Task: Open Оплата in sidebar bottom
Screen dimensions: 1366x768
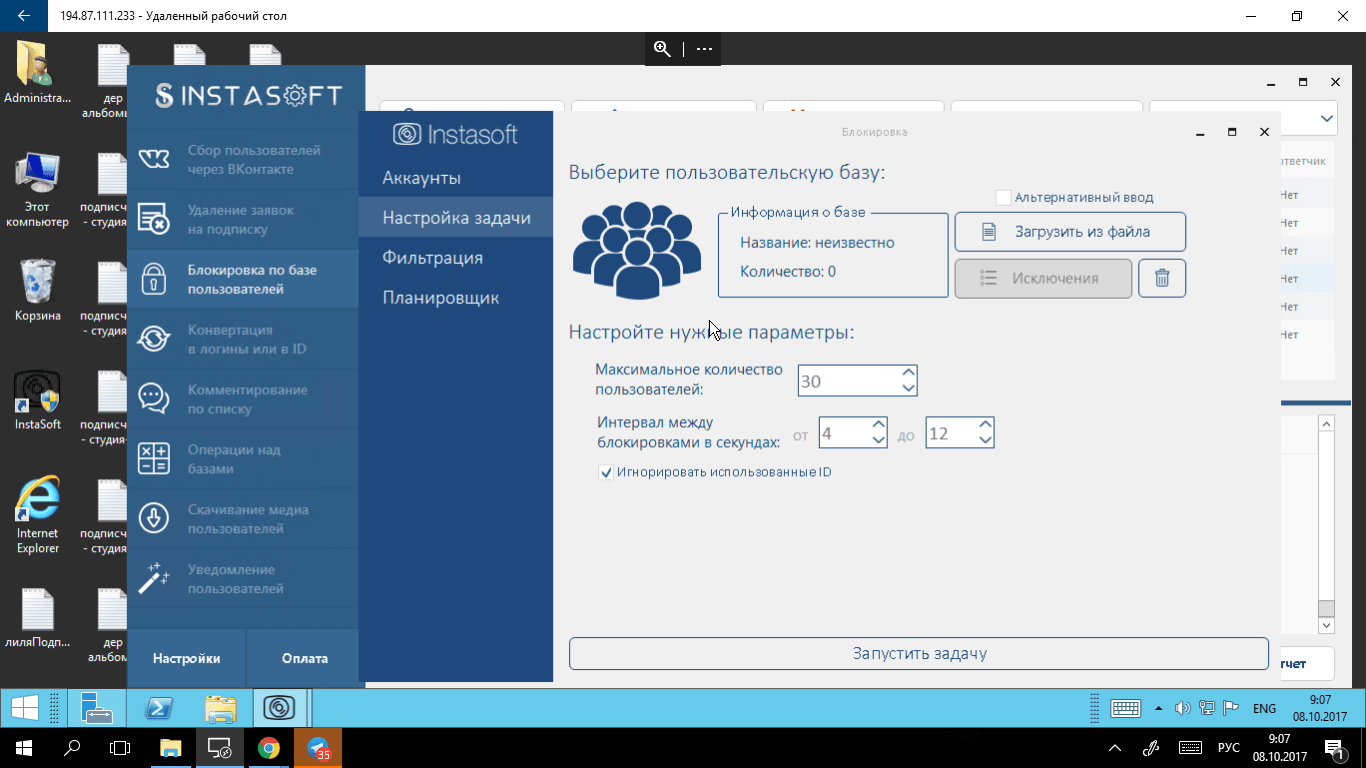Action: 304,658
